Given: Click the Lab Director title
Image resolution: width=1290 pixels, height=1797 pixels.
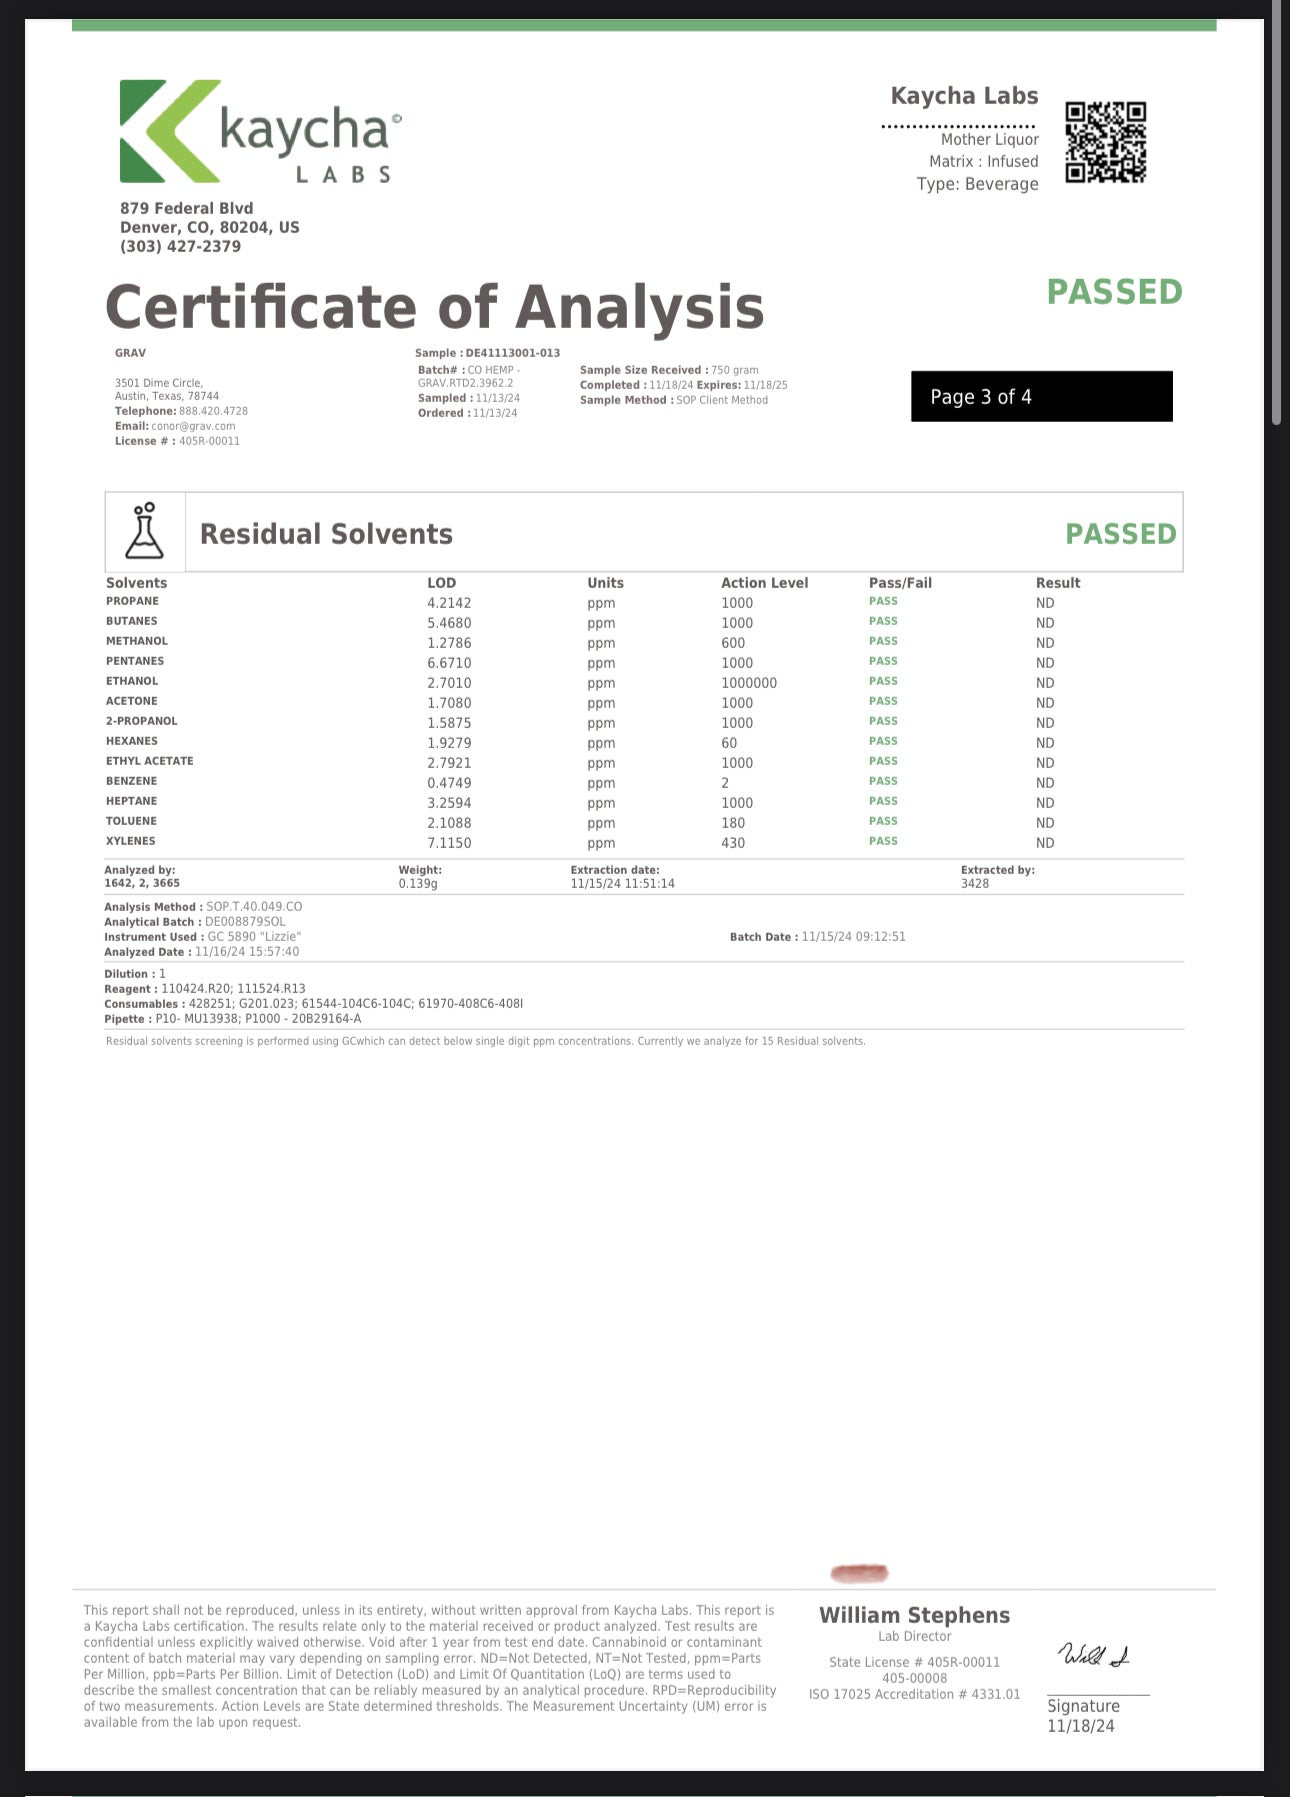Looking at the screenshot, I should (914, 1637).
